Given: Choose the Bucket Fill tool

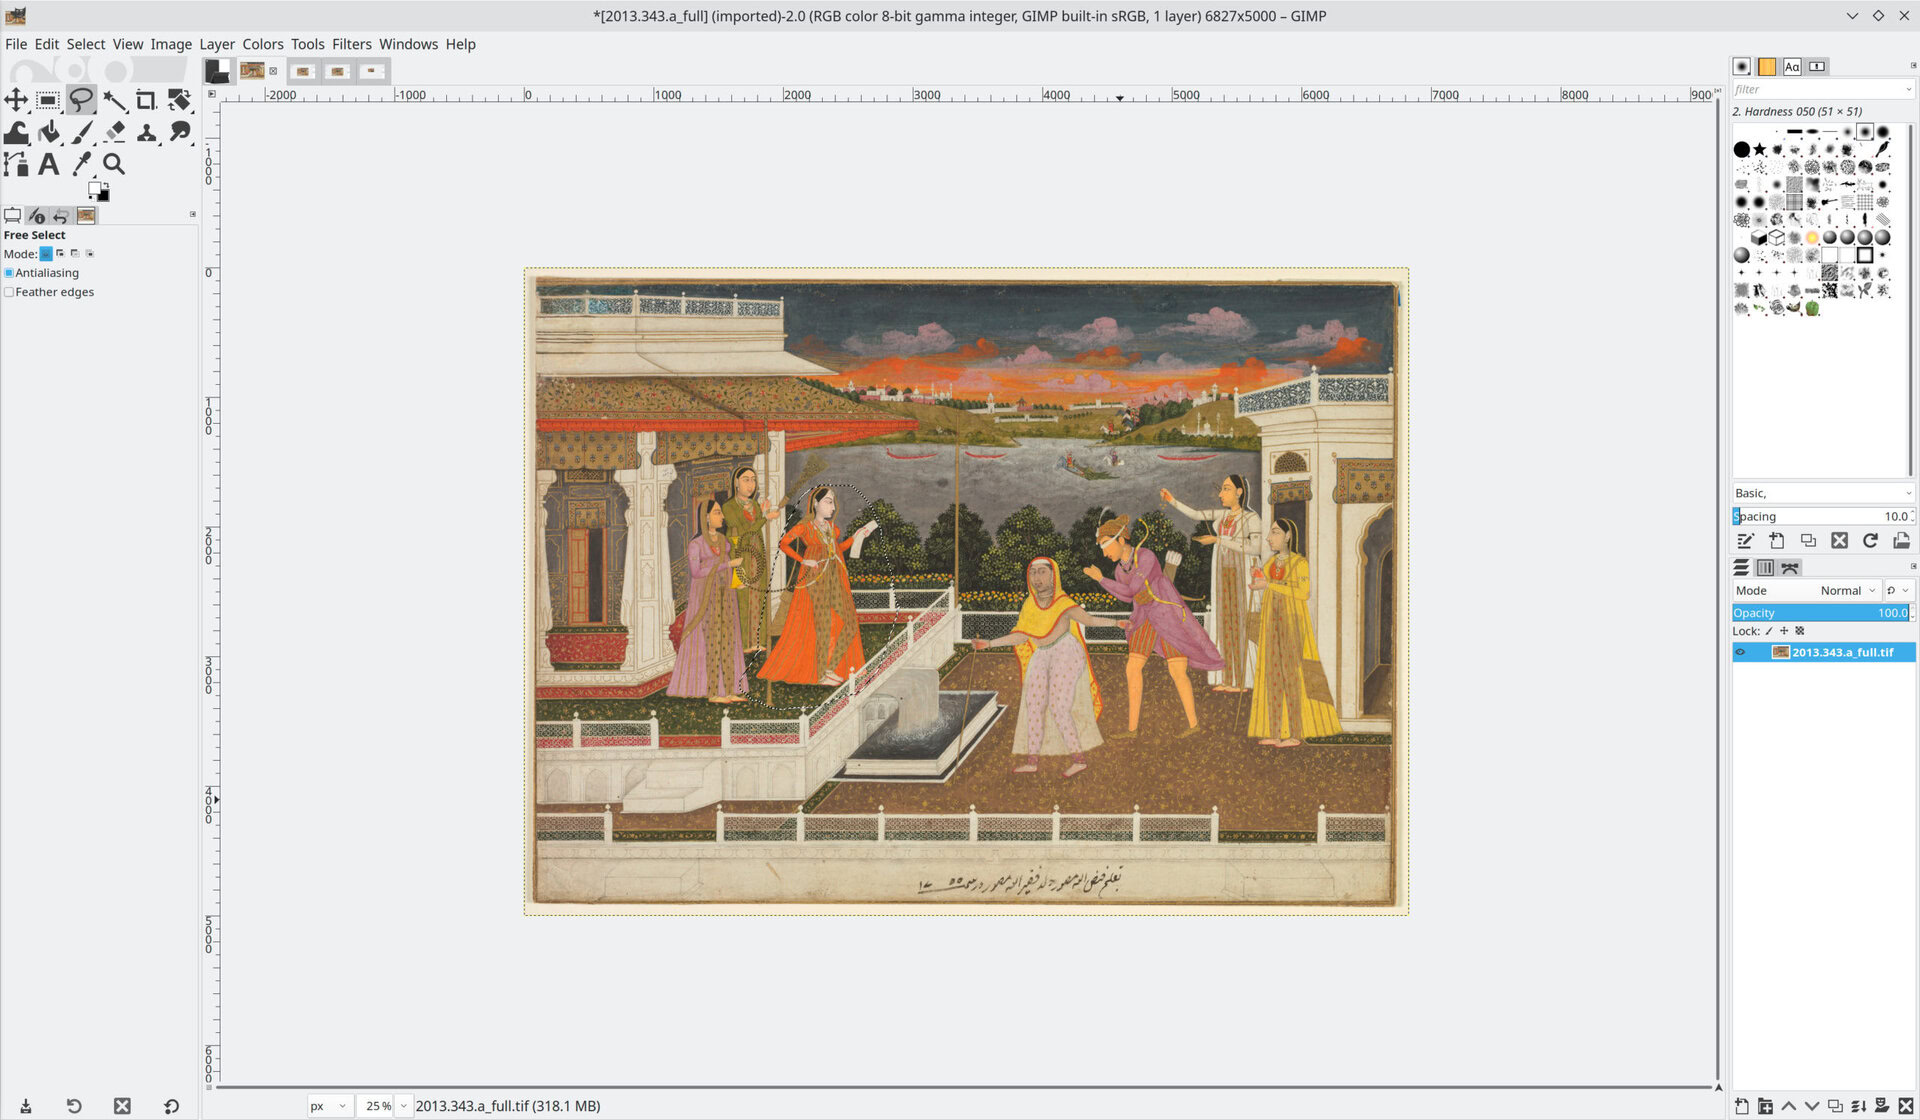Looking at the screenshot, I should [49, 132].
